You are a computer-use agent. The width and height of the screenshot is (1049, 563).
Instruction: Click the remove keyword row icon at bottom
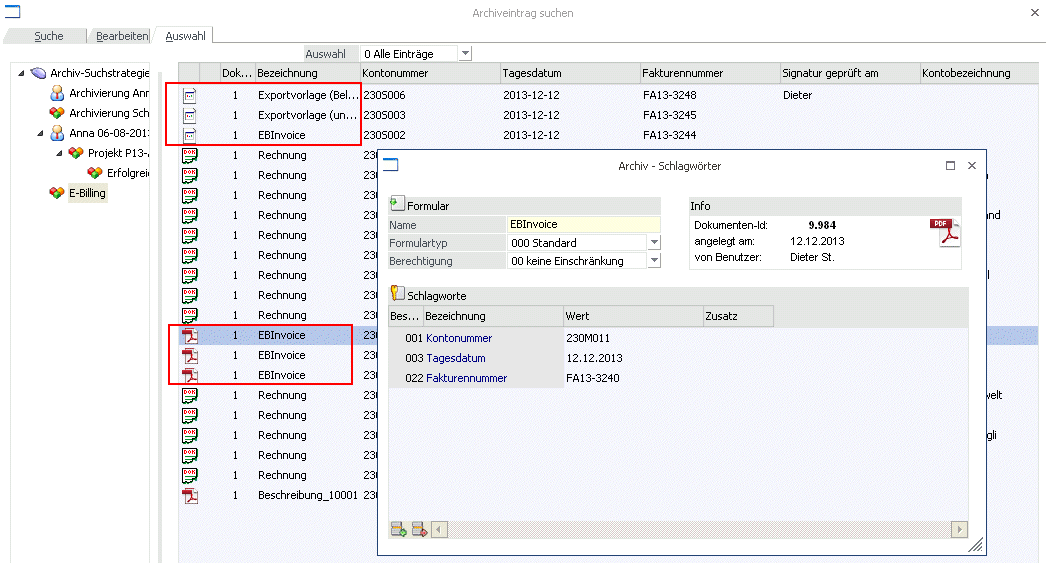tap(419, 530)
